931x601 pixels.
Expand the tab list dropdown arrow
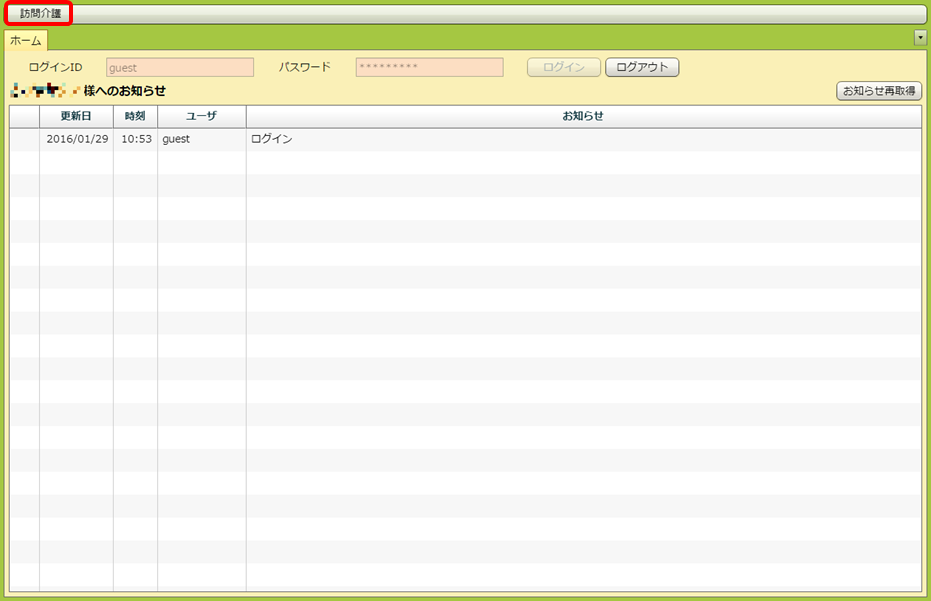[x=920, y=38]
